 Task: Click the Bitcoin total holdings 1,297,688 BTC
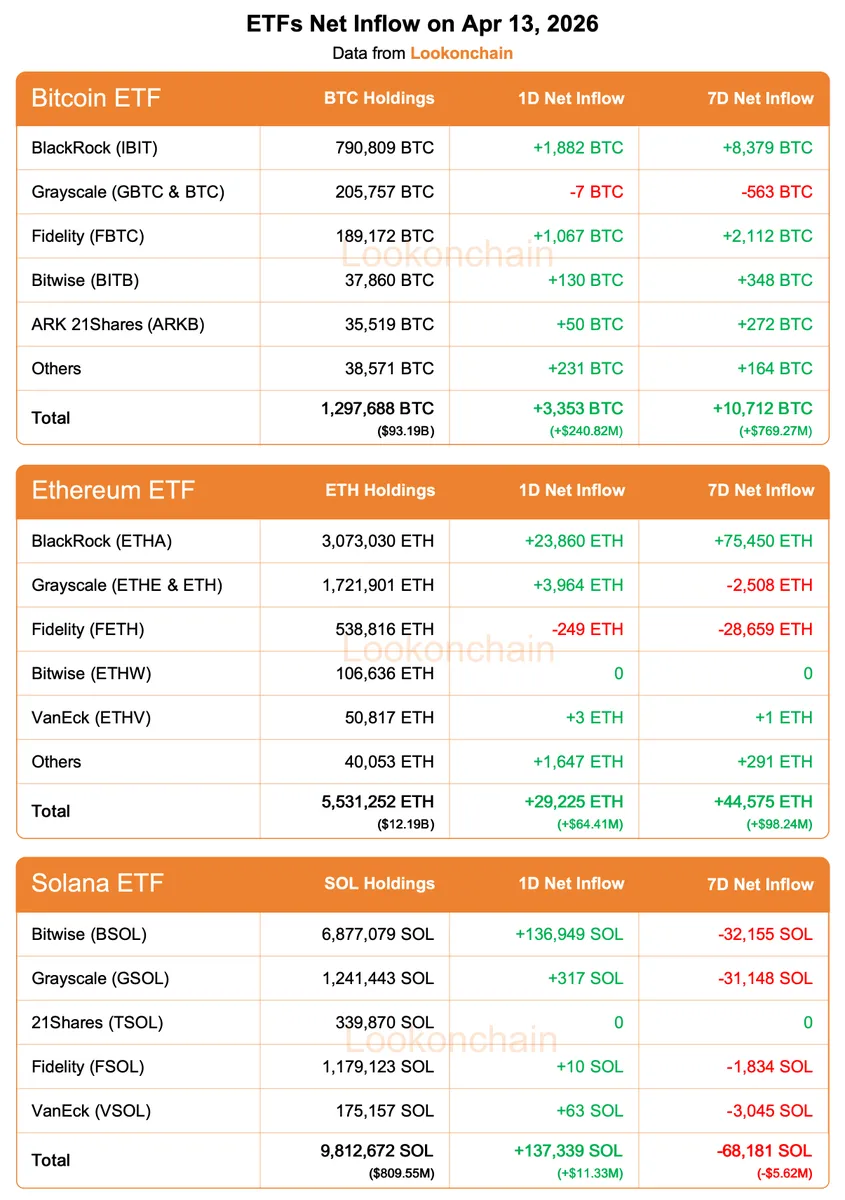pos(378,409)
